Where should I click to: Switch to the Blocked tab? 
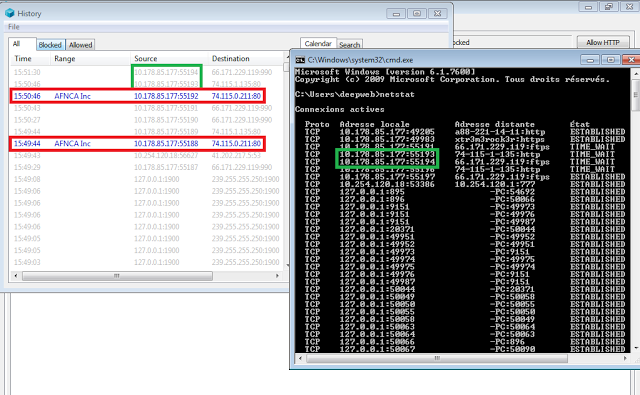pyautogui.click(x=50, y=45)
